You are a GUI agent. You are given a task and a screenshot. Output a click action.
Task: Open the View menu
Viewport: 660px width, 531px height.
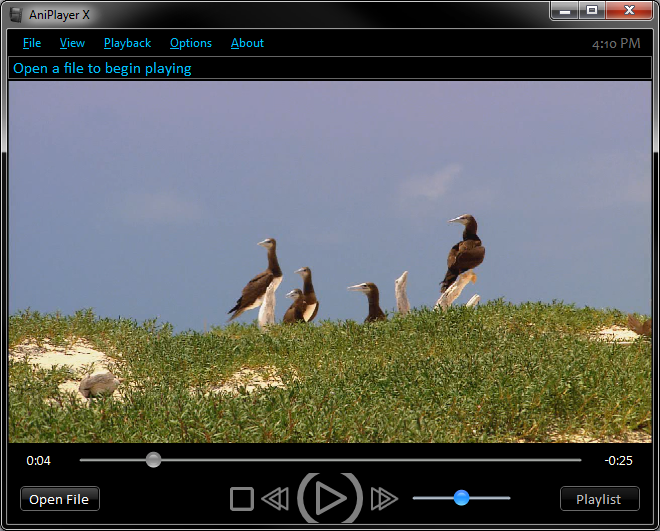click(72, 43)
